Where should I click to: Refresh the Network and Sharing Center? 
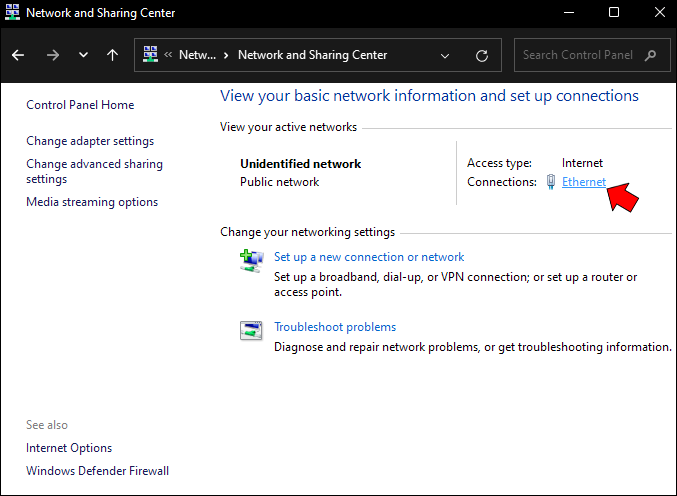click(x=482, y=55)
